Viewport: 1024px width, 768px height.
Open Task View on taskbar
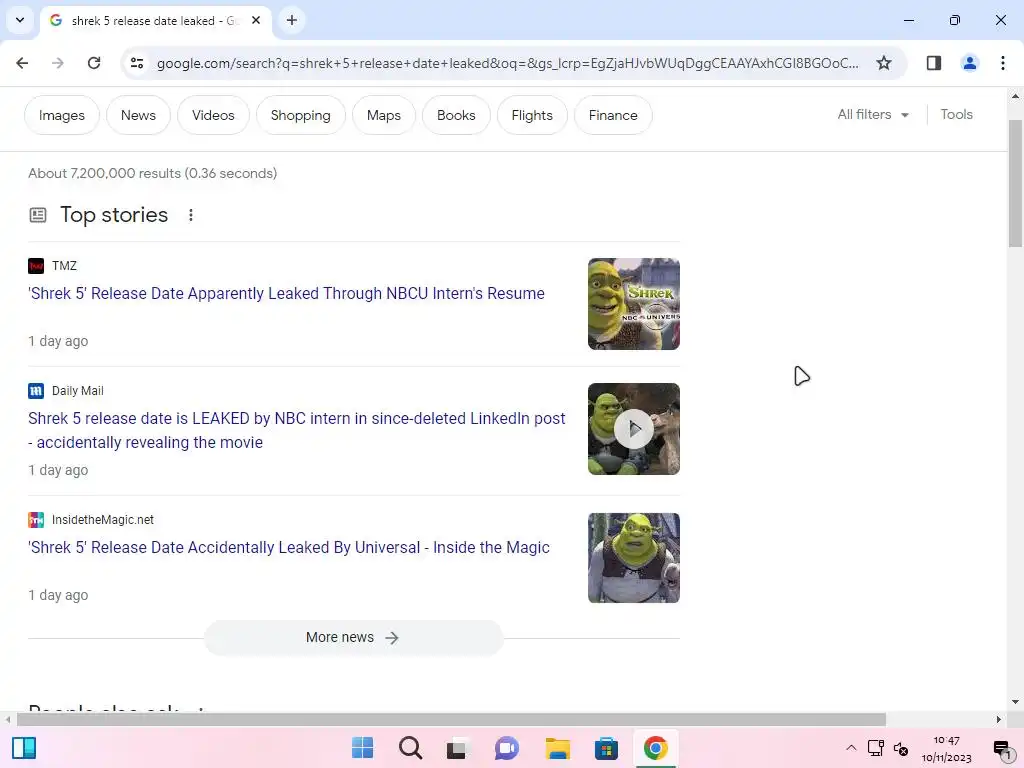coord(458,748)
